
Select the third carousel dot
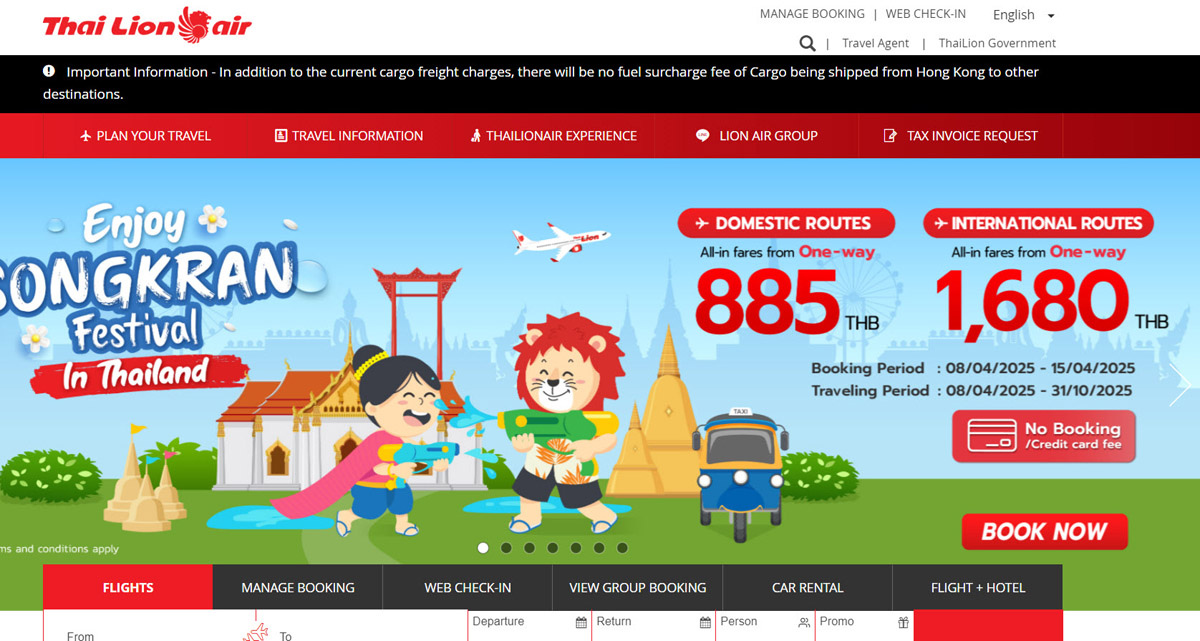click(x=529, y=548)
